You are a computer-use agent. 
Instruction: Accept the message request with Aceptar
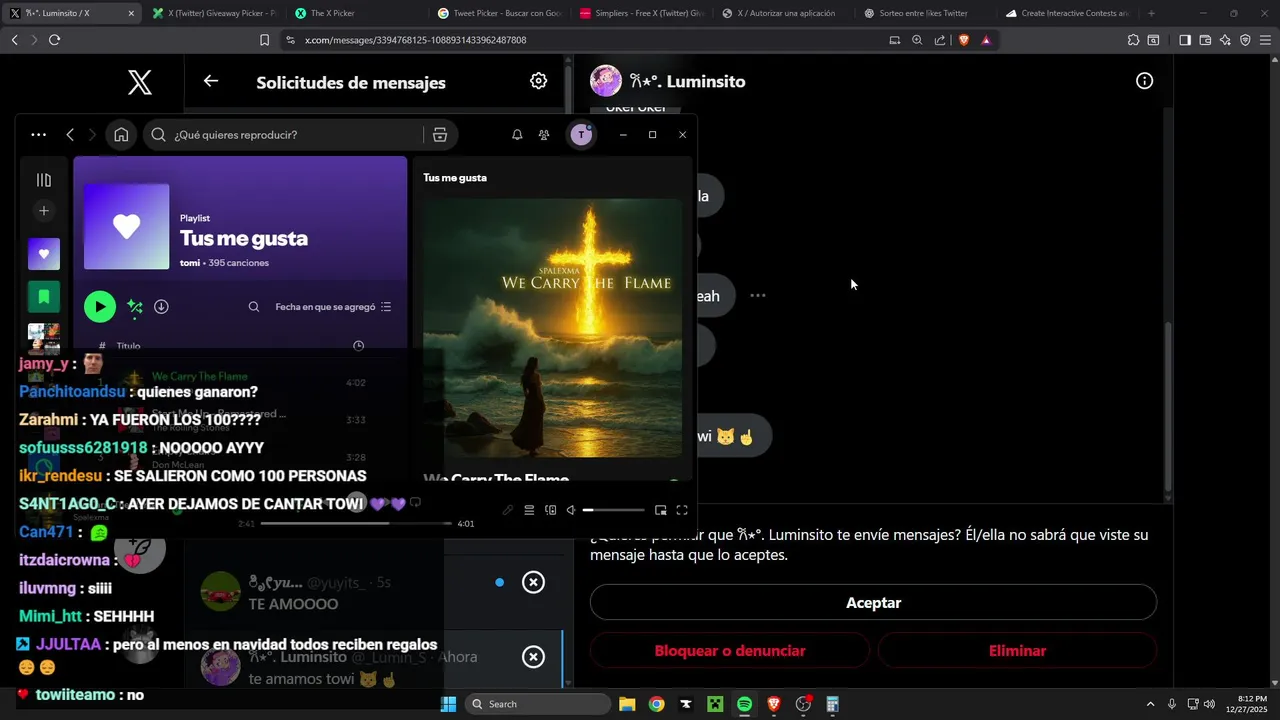pyautogui.click(x=873, y=603)
